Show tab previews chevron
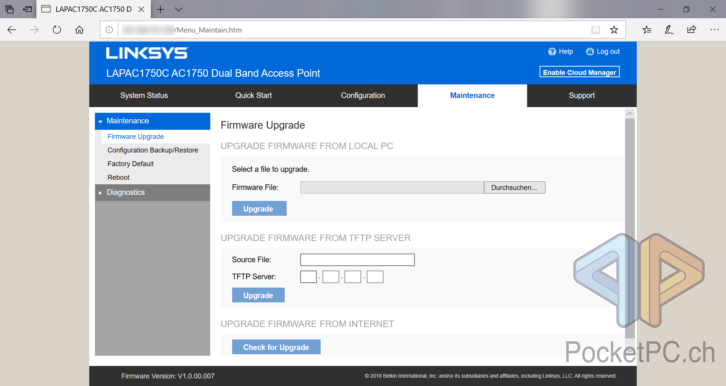 point(179,9)
